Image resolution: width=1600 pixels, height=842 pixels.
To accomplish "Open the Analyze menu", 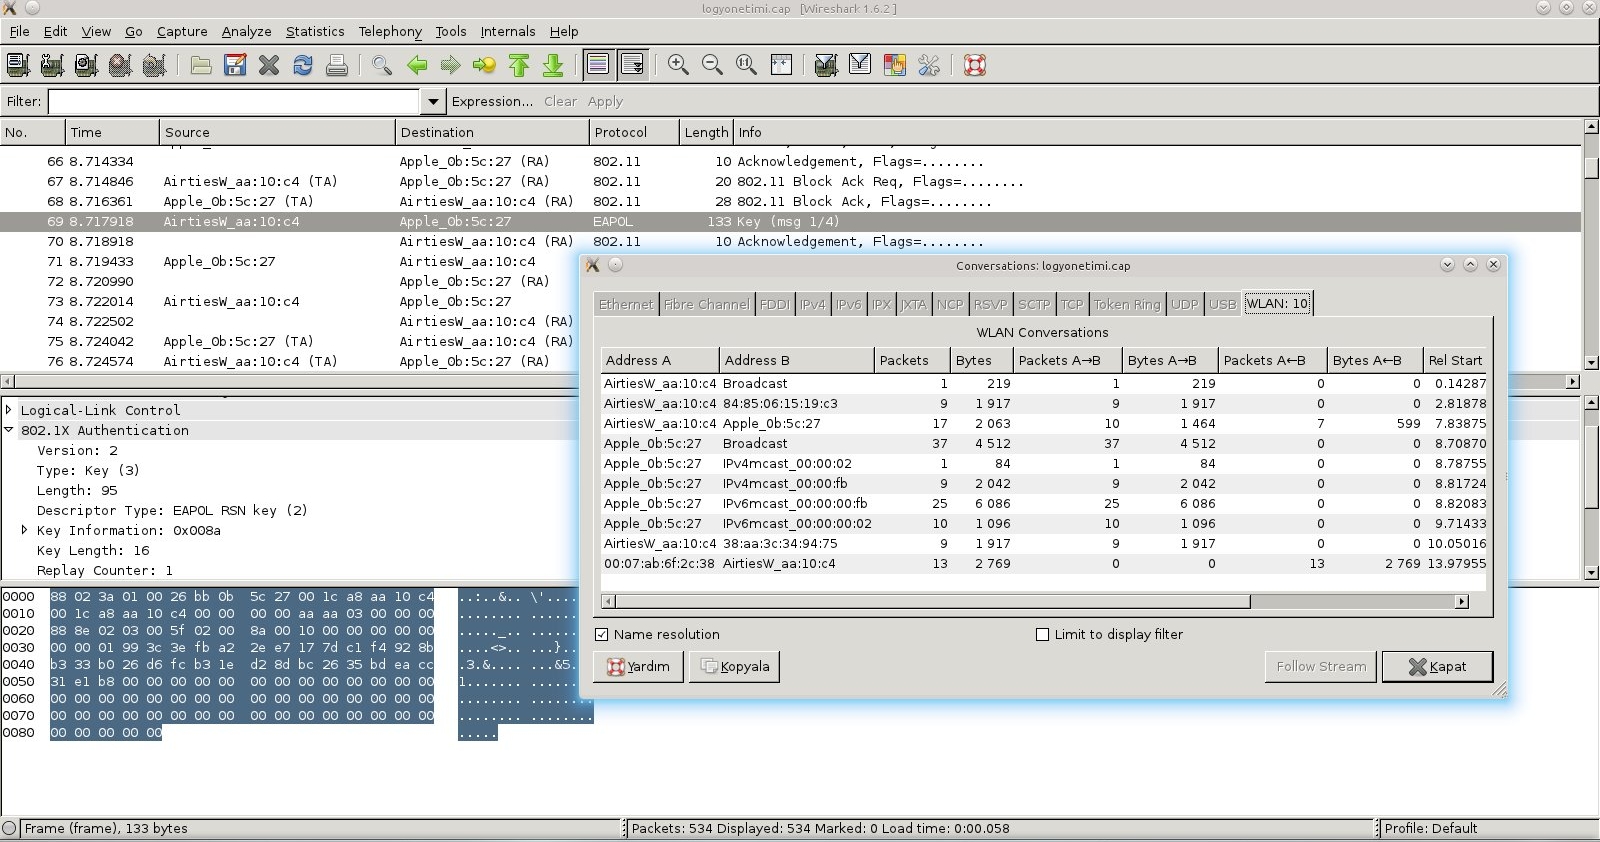I will [x=246, y=31].
